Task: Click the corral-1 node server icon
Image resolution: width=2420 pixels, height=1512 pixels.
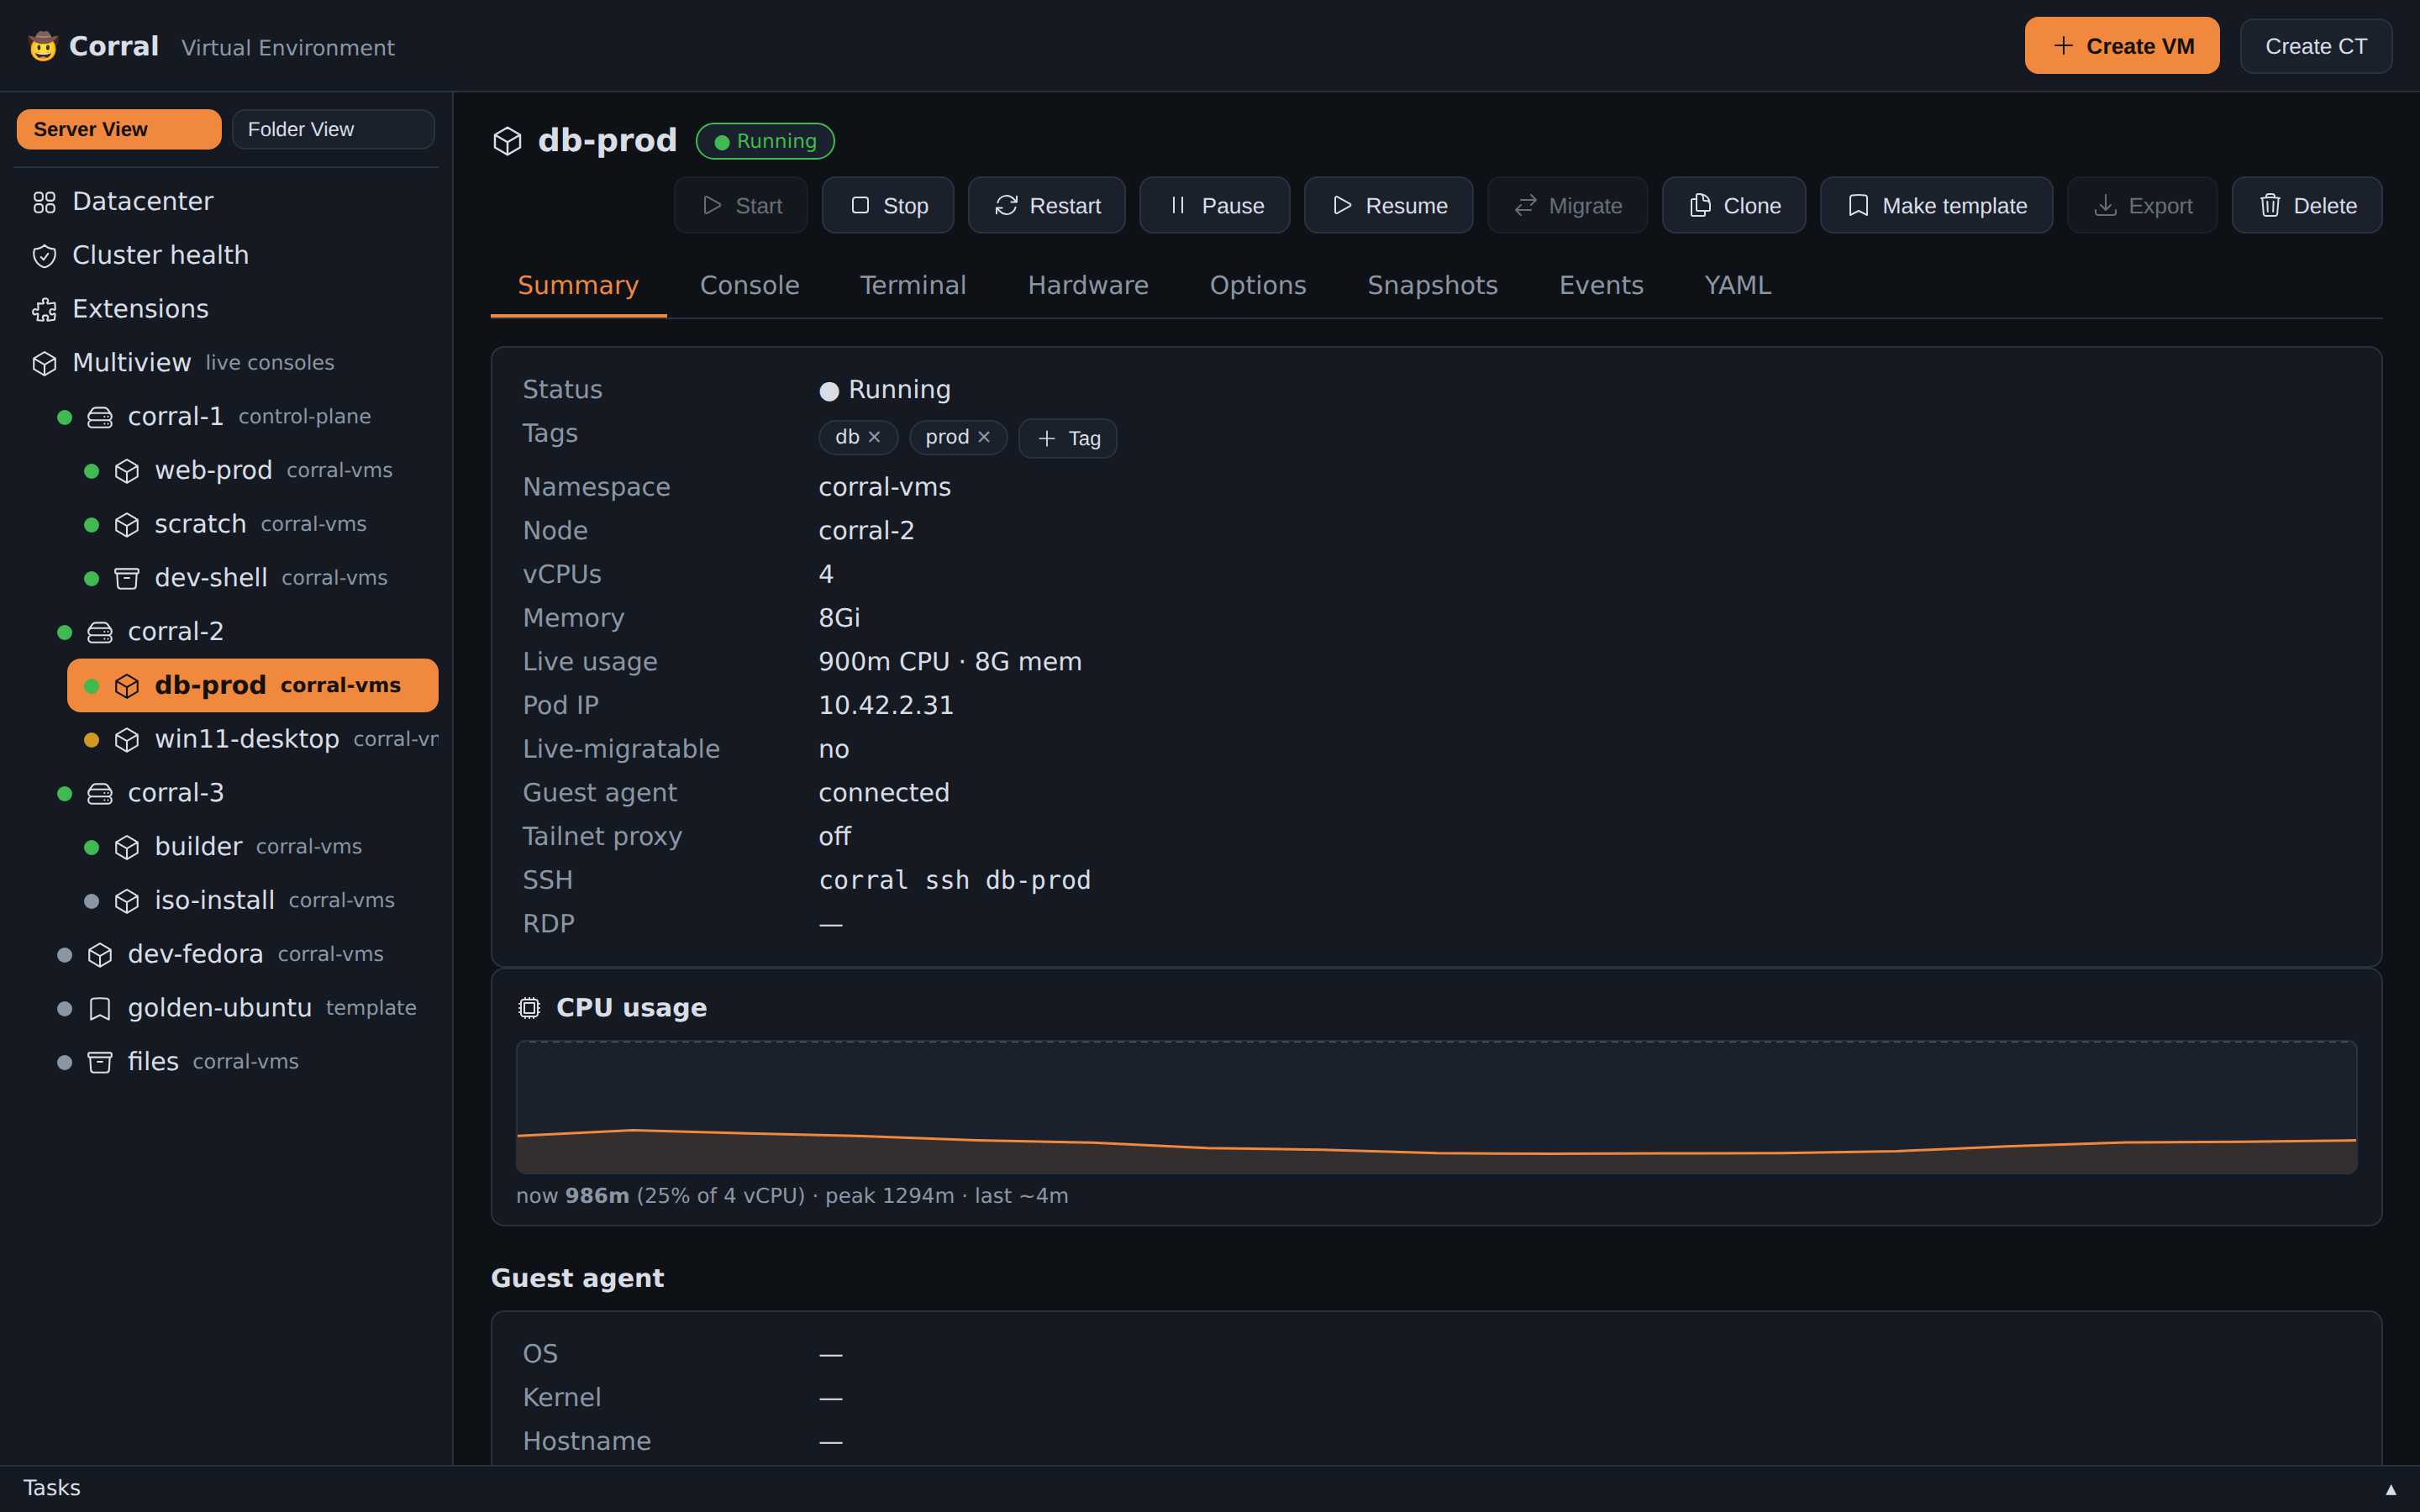Action: pos(100,417)
